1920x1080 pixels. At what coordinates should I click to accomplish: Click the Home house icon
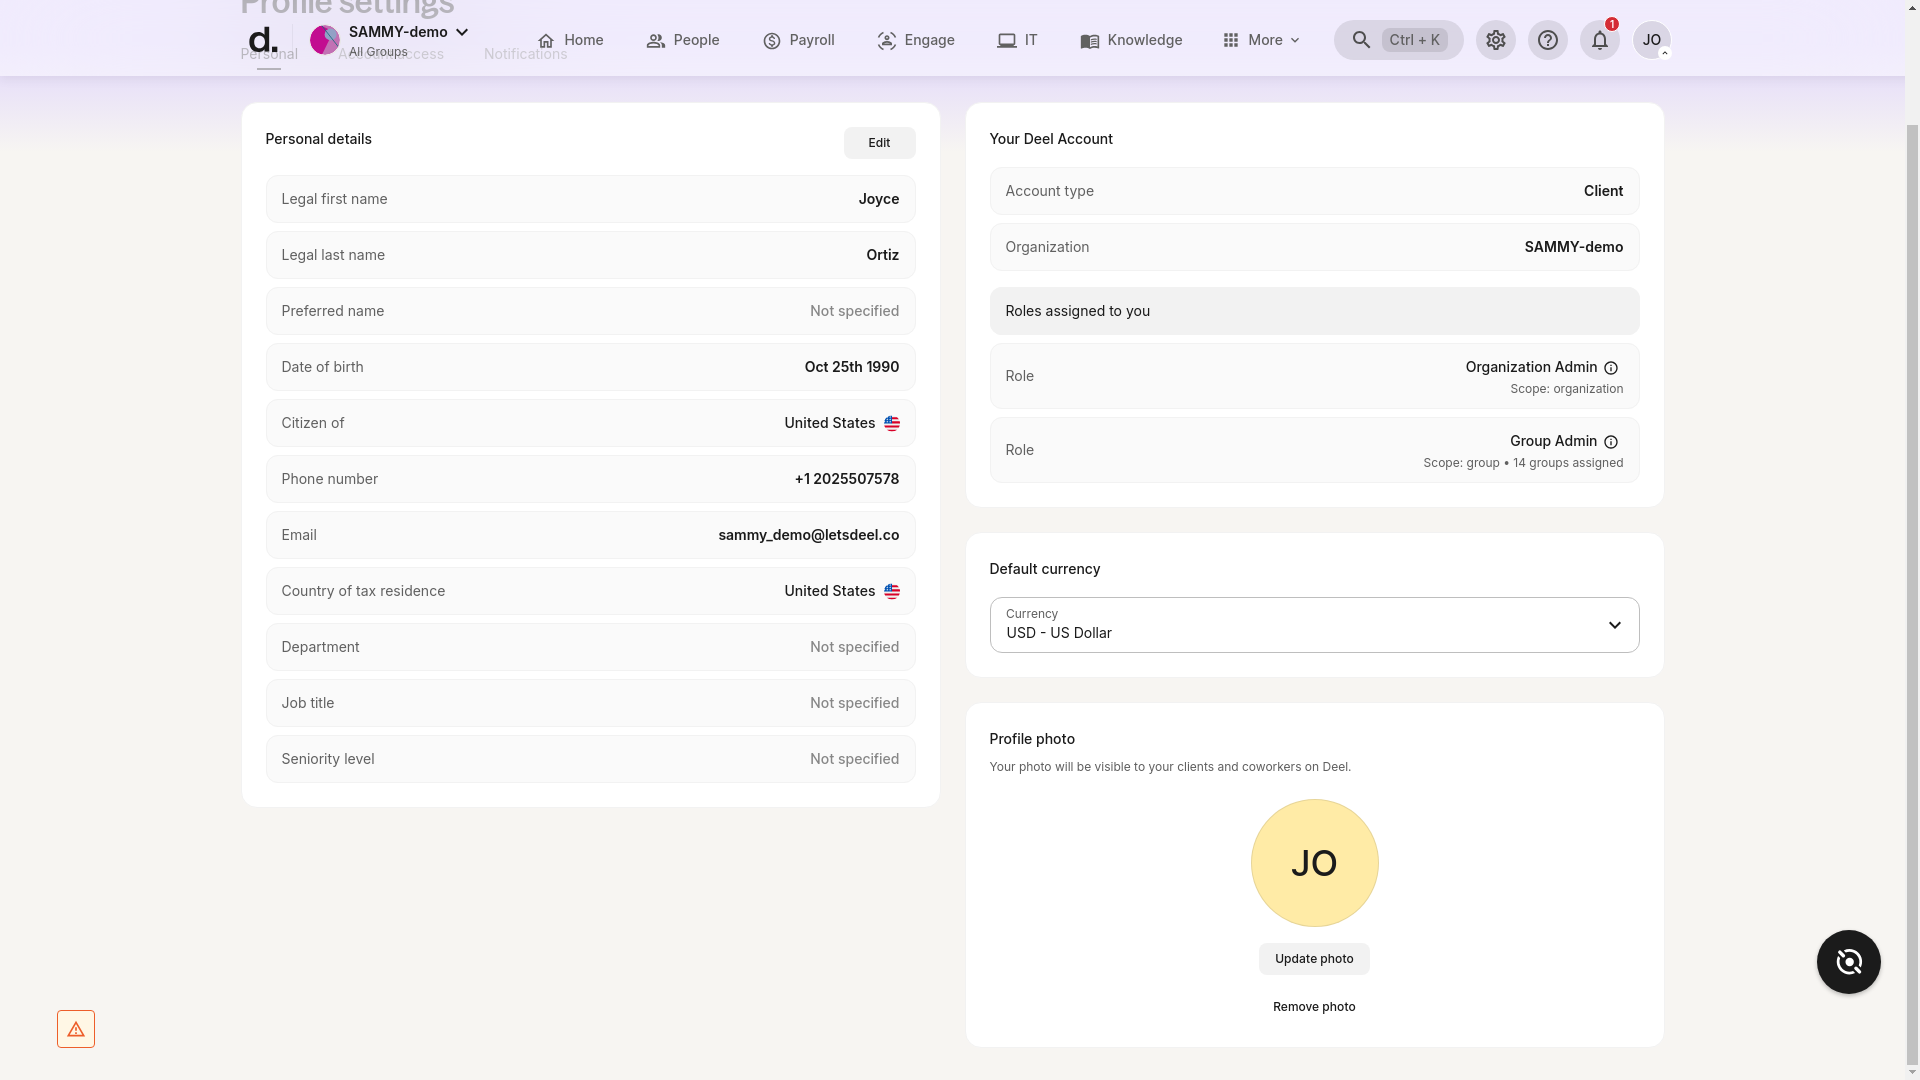tap(546, 41)
